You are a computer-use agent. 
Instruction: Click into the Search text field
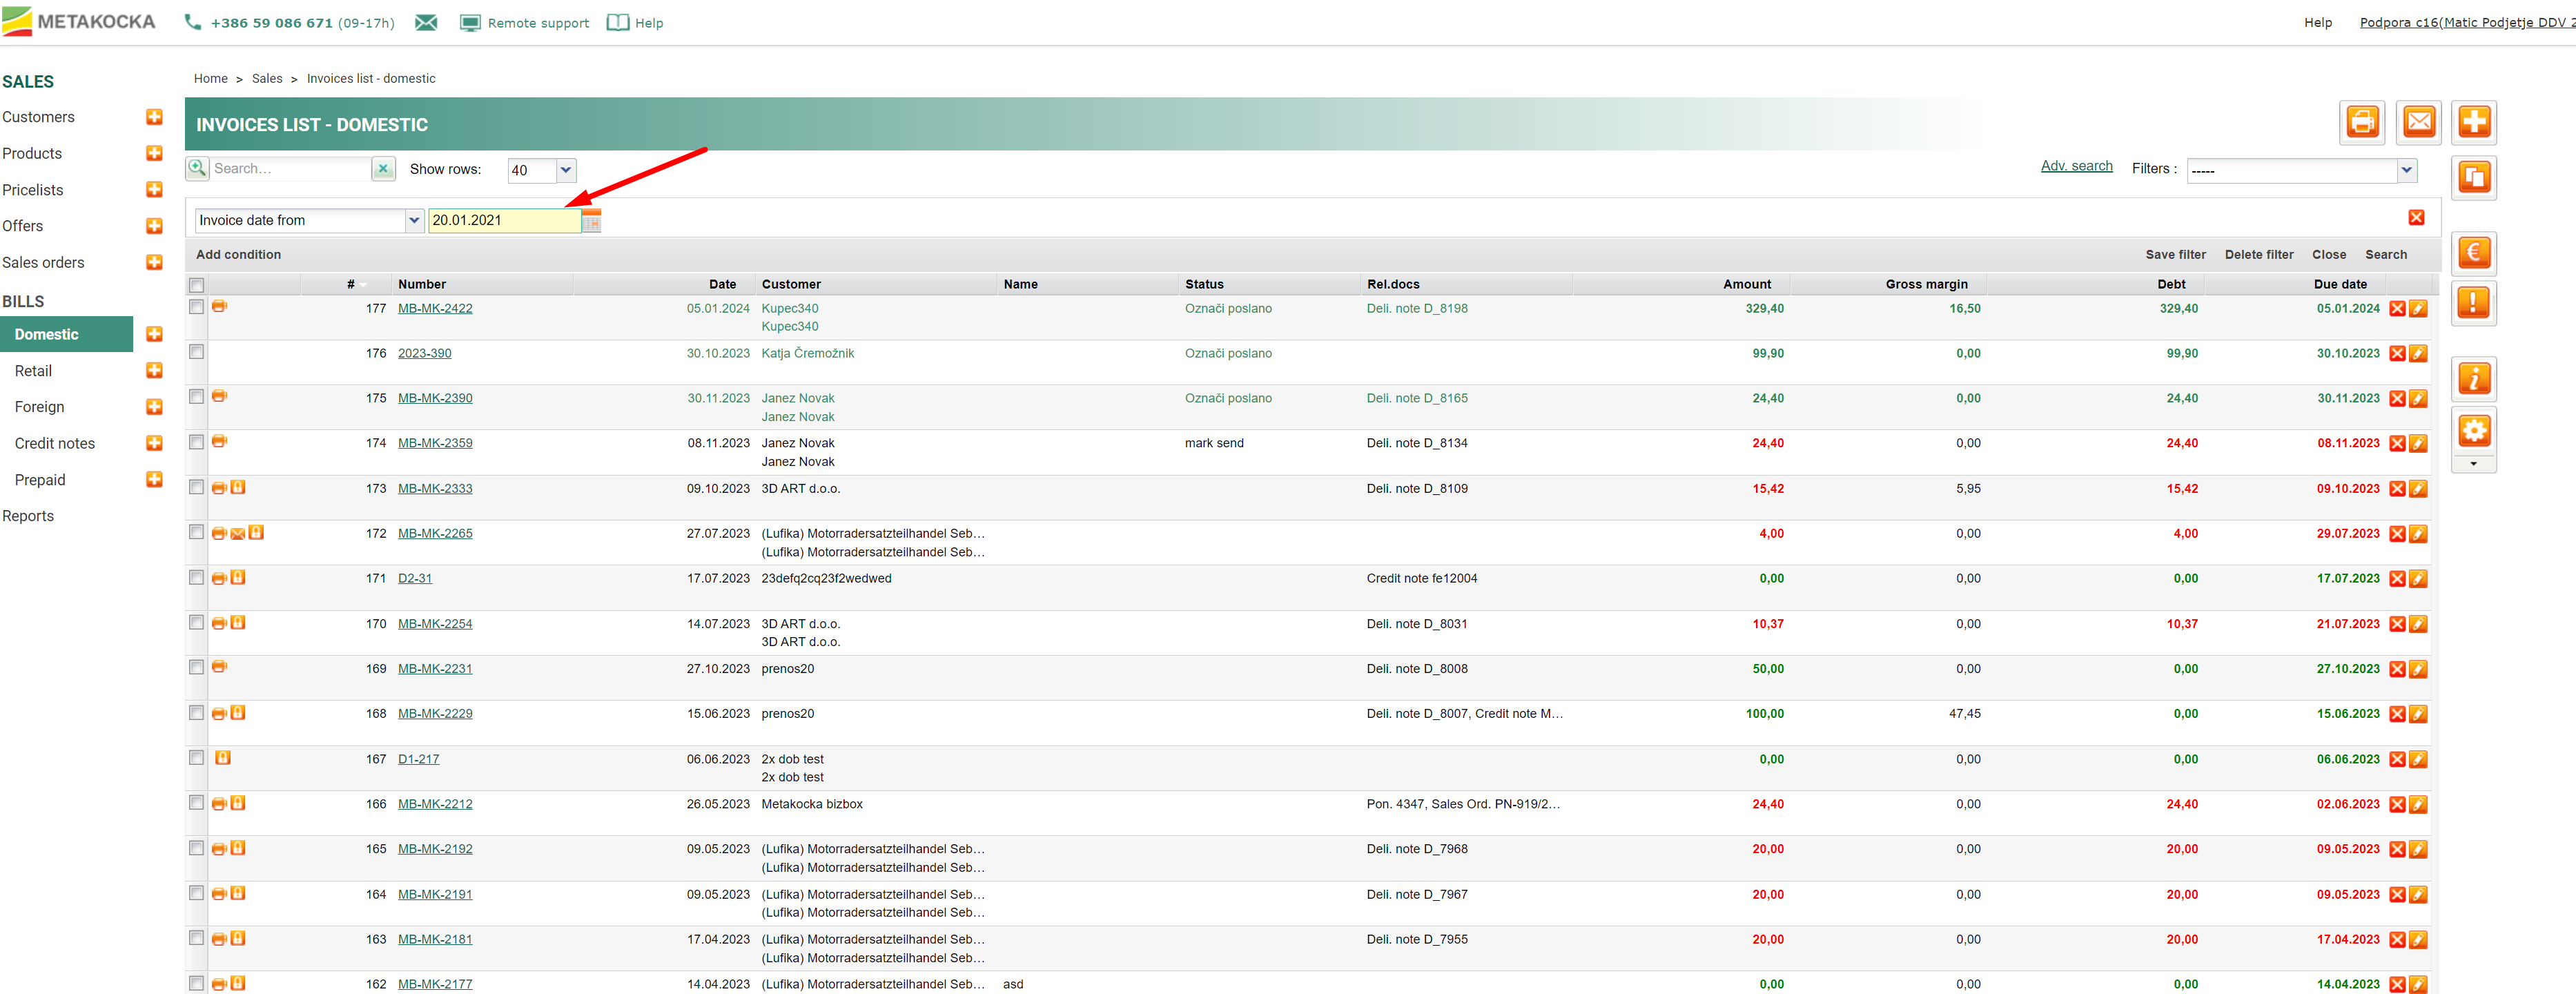pyautogui.click(x=288, y=169)
